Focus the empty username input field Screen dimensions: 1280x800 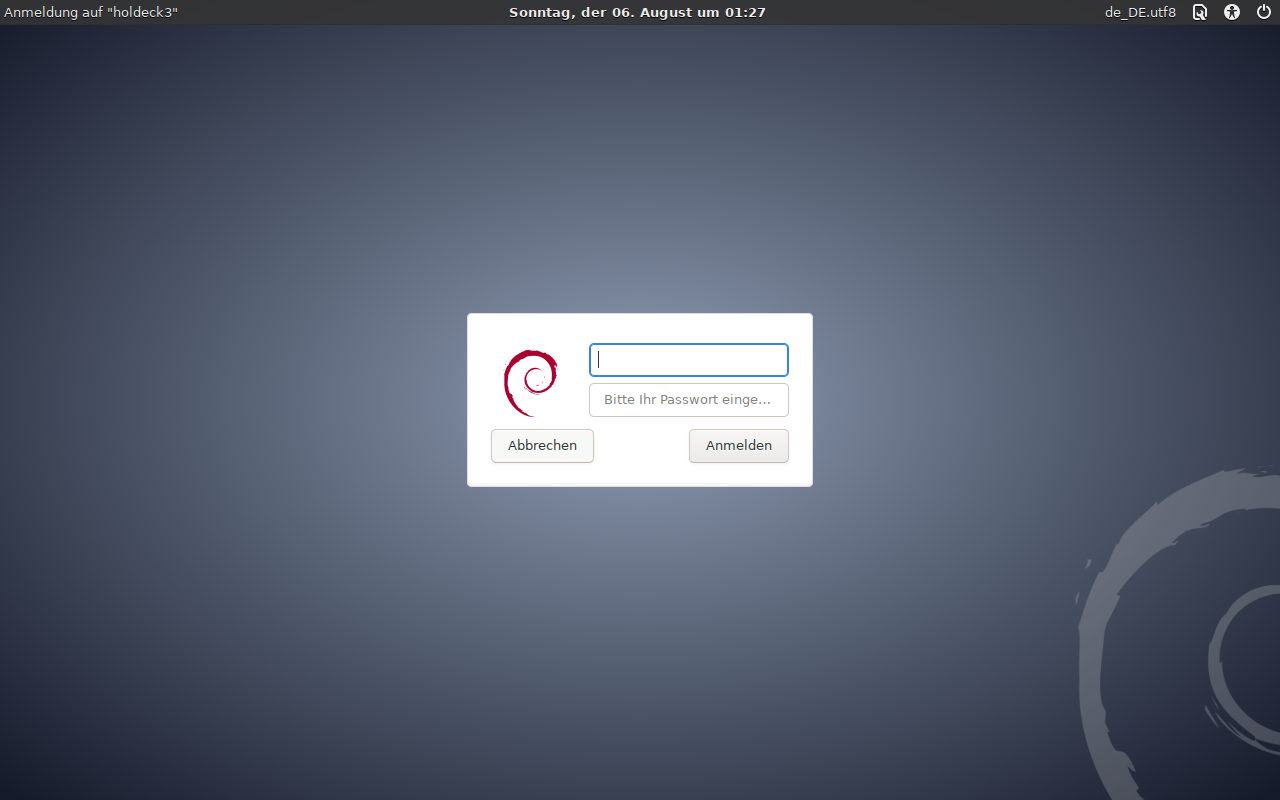point(689,360)
